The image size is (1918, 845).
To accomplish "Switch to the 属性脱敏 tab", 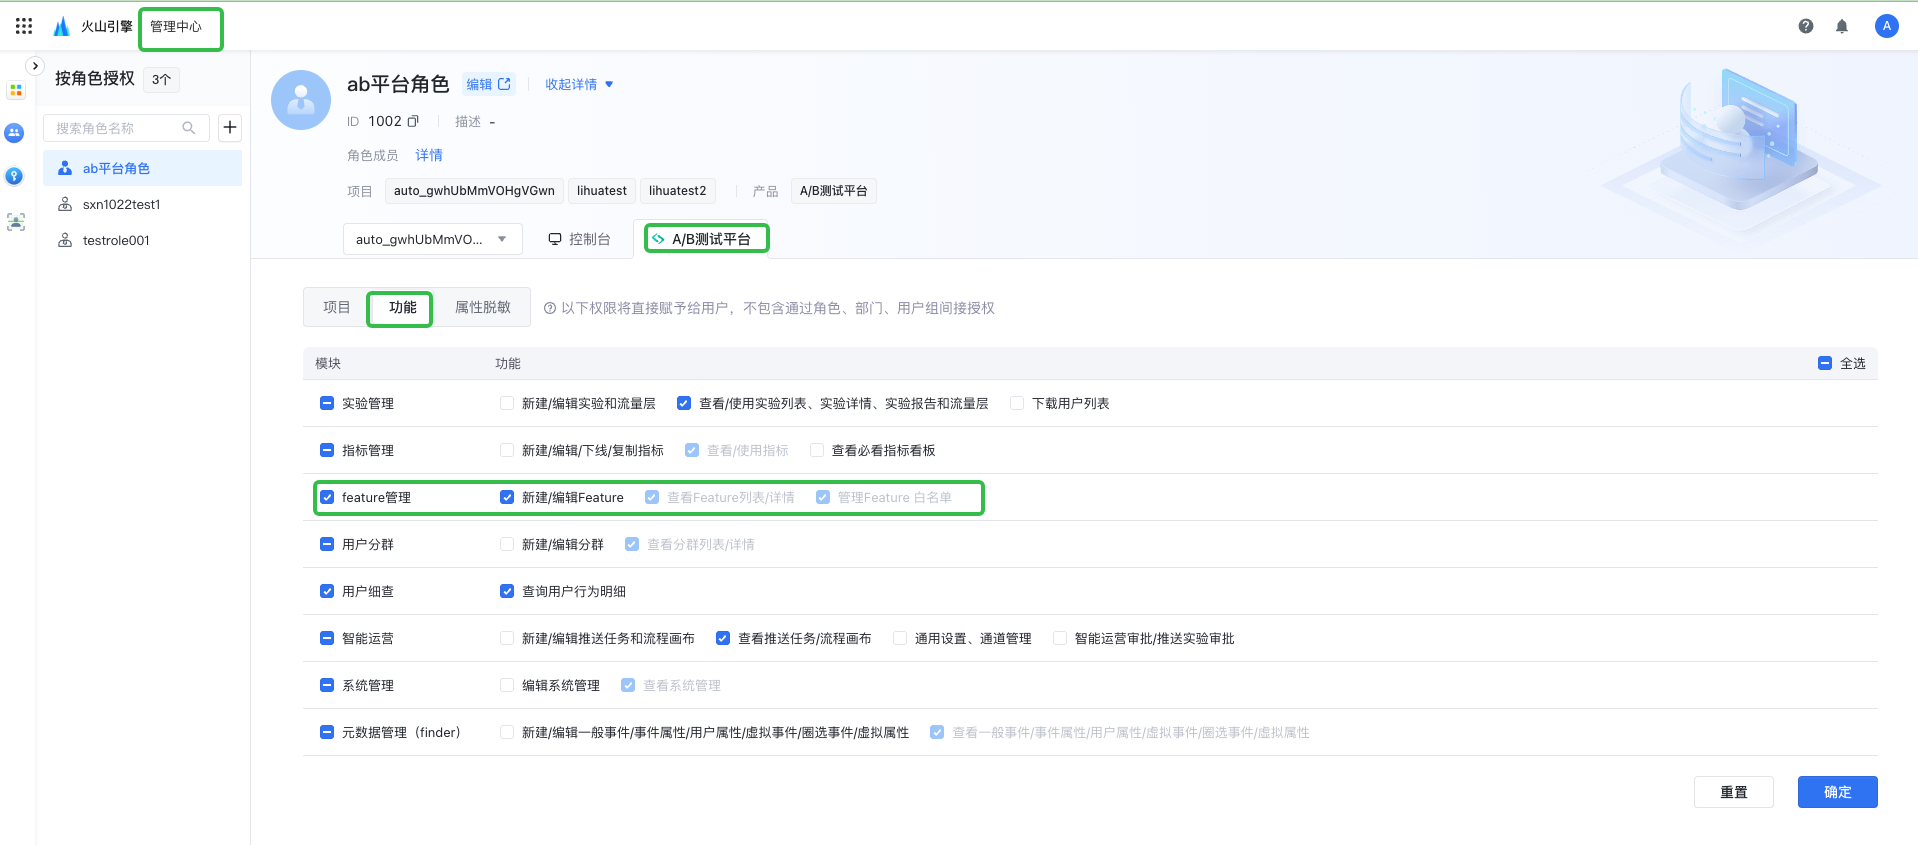I will [x=482, y=307].
